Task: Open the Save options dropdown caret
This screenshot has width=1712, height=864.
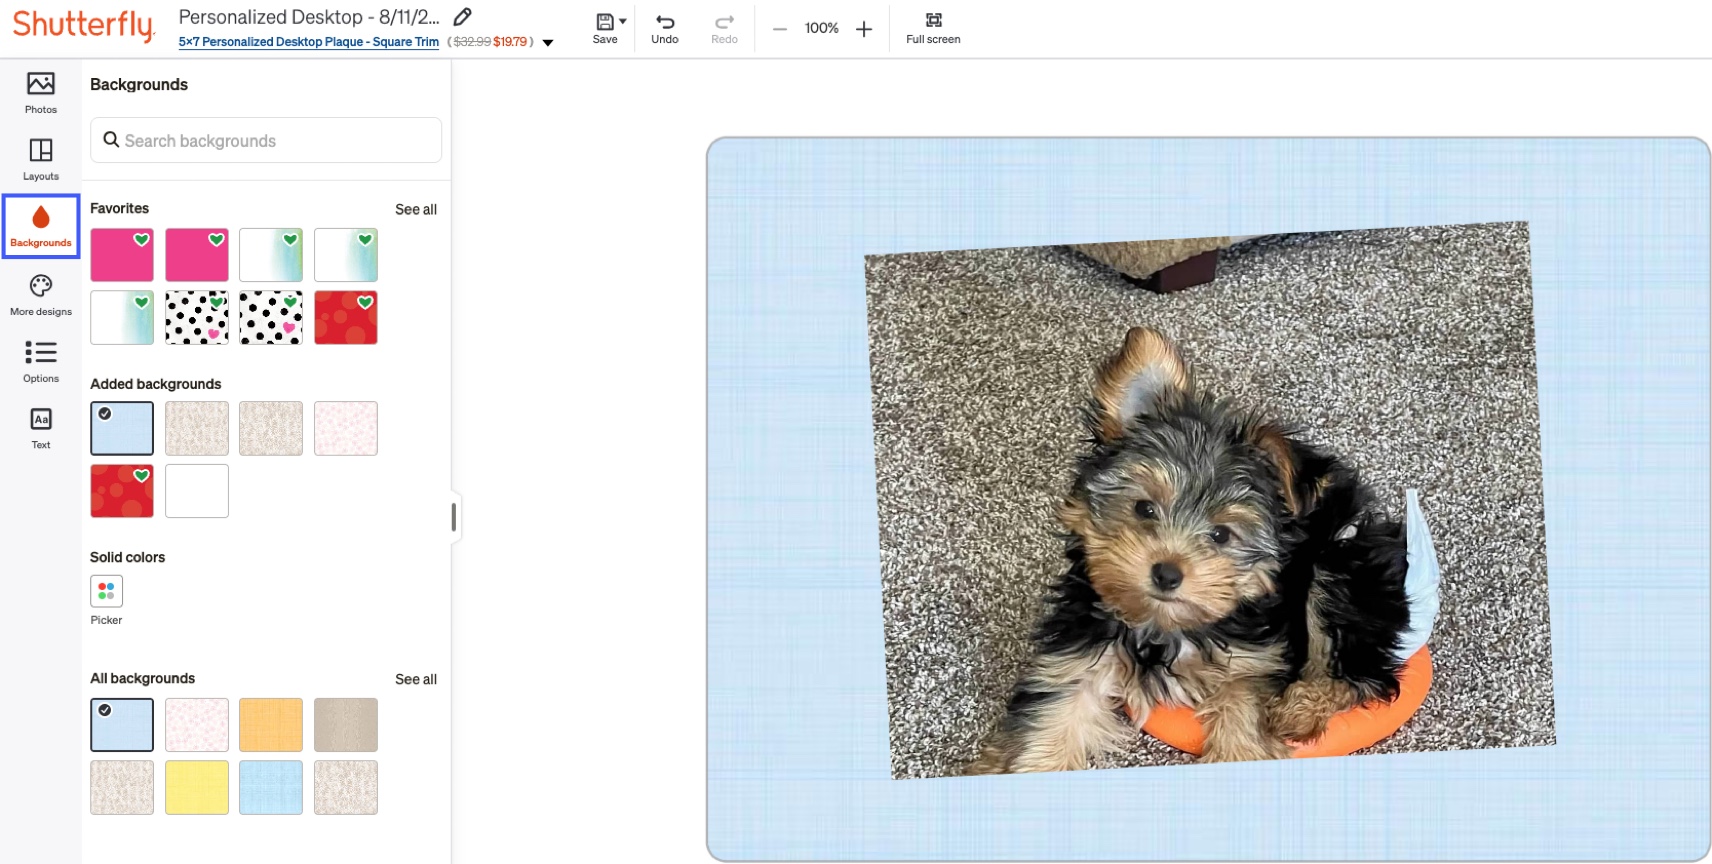Action: [x=623, y=21]
